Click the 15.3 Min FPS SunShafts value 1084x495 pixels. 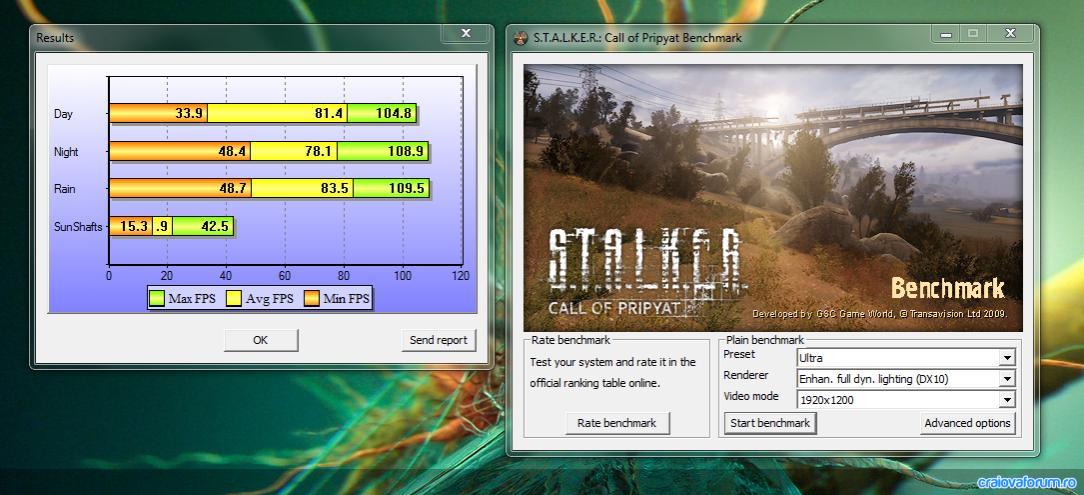pyautogui.click(x=134, y=226)
